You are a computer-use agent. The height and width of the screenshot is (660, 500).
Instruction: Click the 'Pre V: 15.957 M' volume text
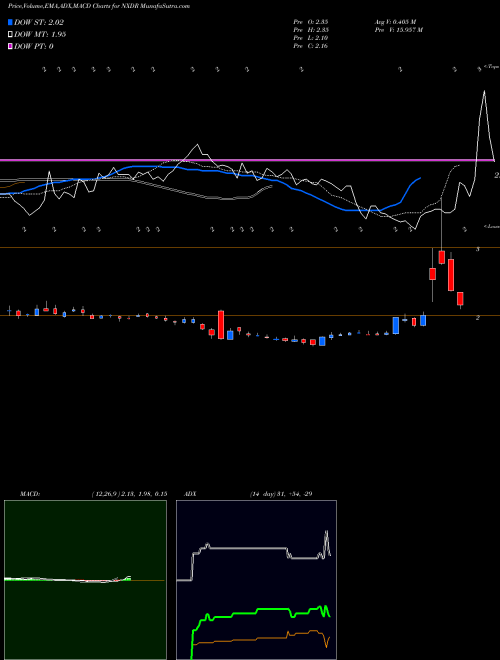point(398,30)
